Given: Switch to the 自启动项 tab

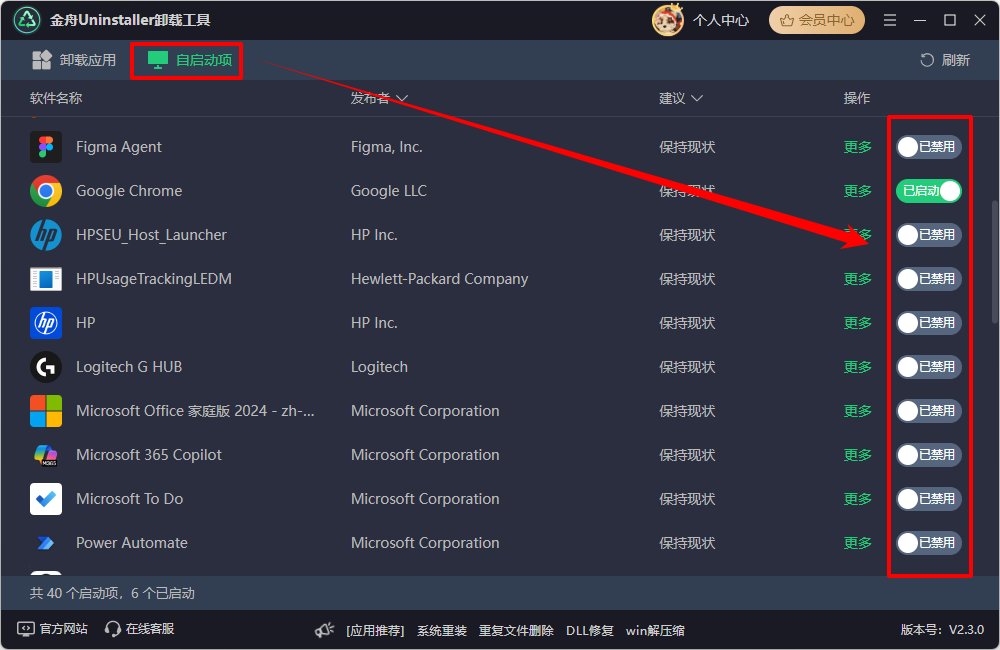Looking at the screenshot, I should point(189,60).
